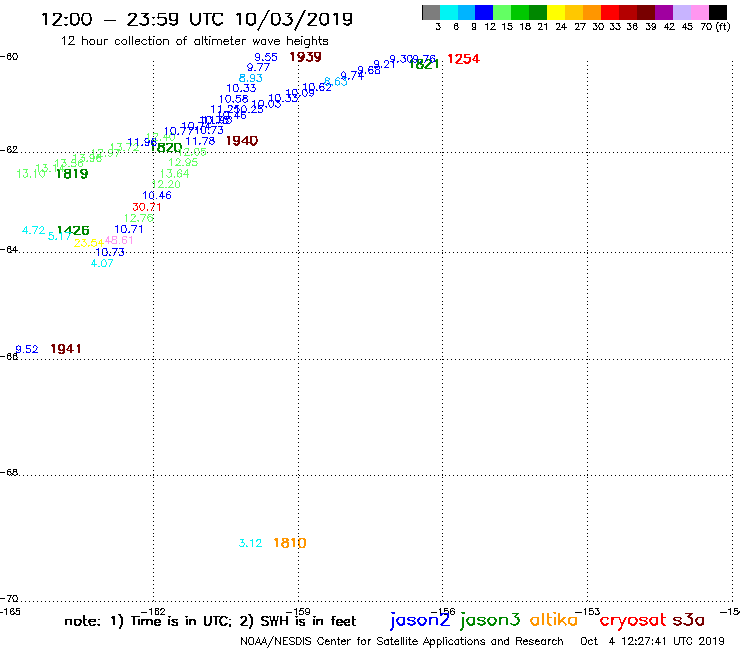Click the red cryosat pass time 1254

tap(463, 59)
